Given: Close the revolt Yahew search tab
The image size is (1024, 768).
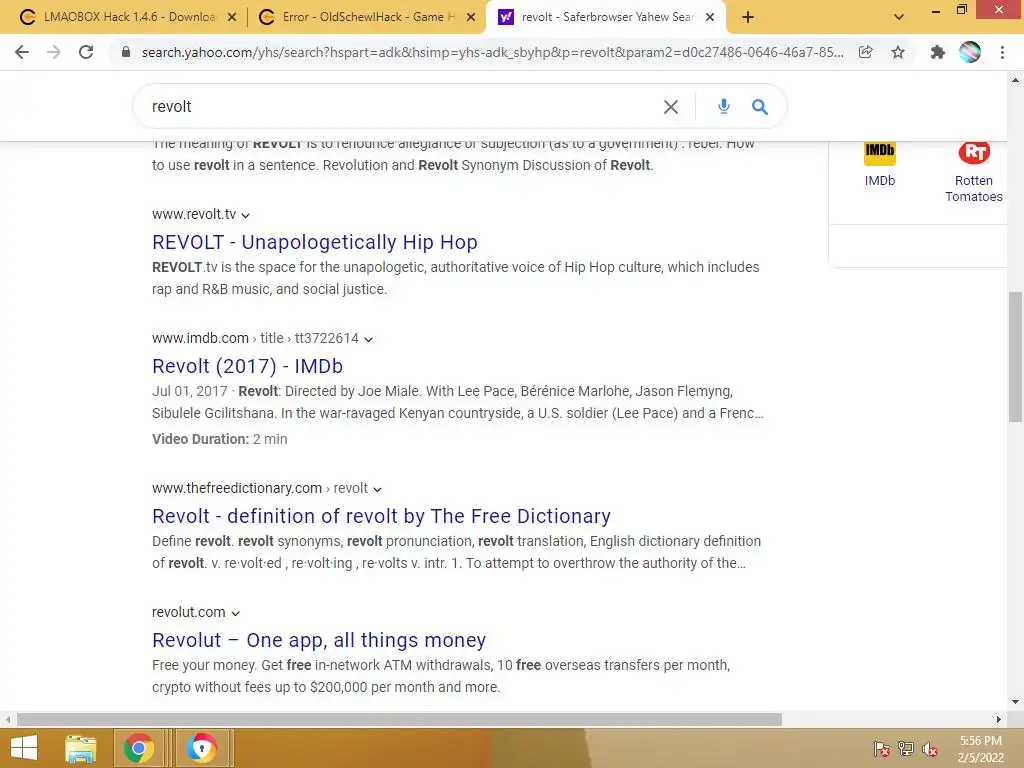Looking at the screenshot, I should point(710,17).
